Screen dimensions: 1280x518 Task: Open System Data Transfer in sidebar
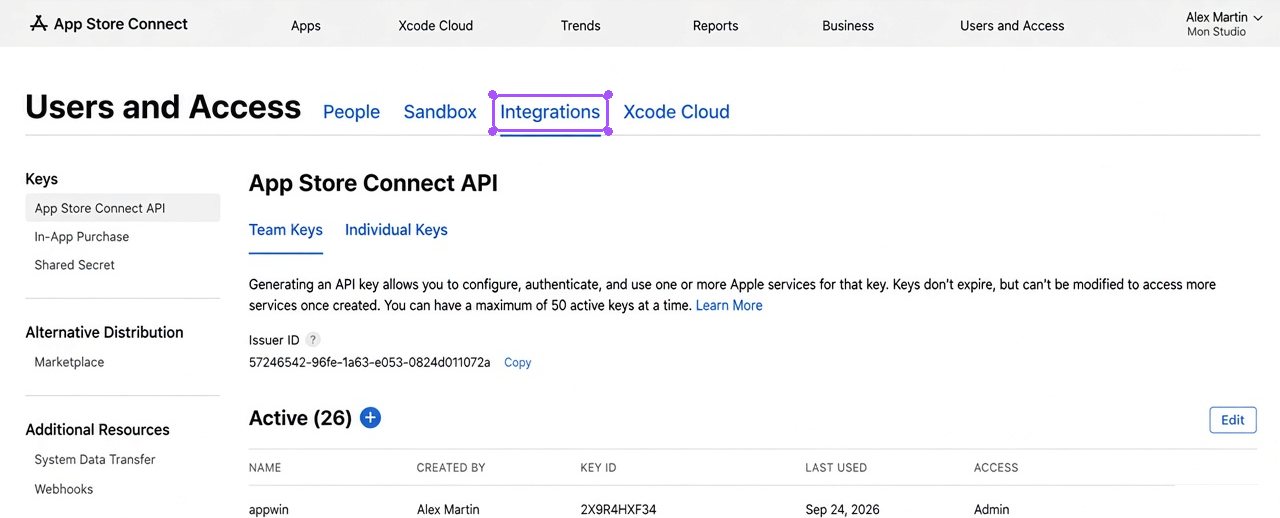(x=95, y=460)
